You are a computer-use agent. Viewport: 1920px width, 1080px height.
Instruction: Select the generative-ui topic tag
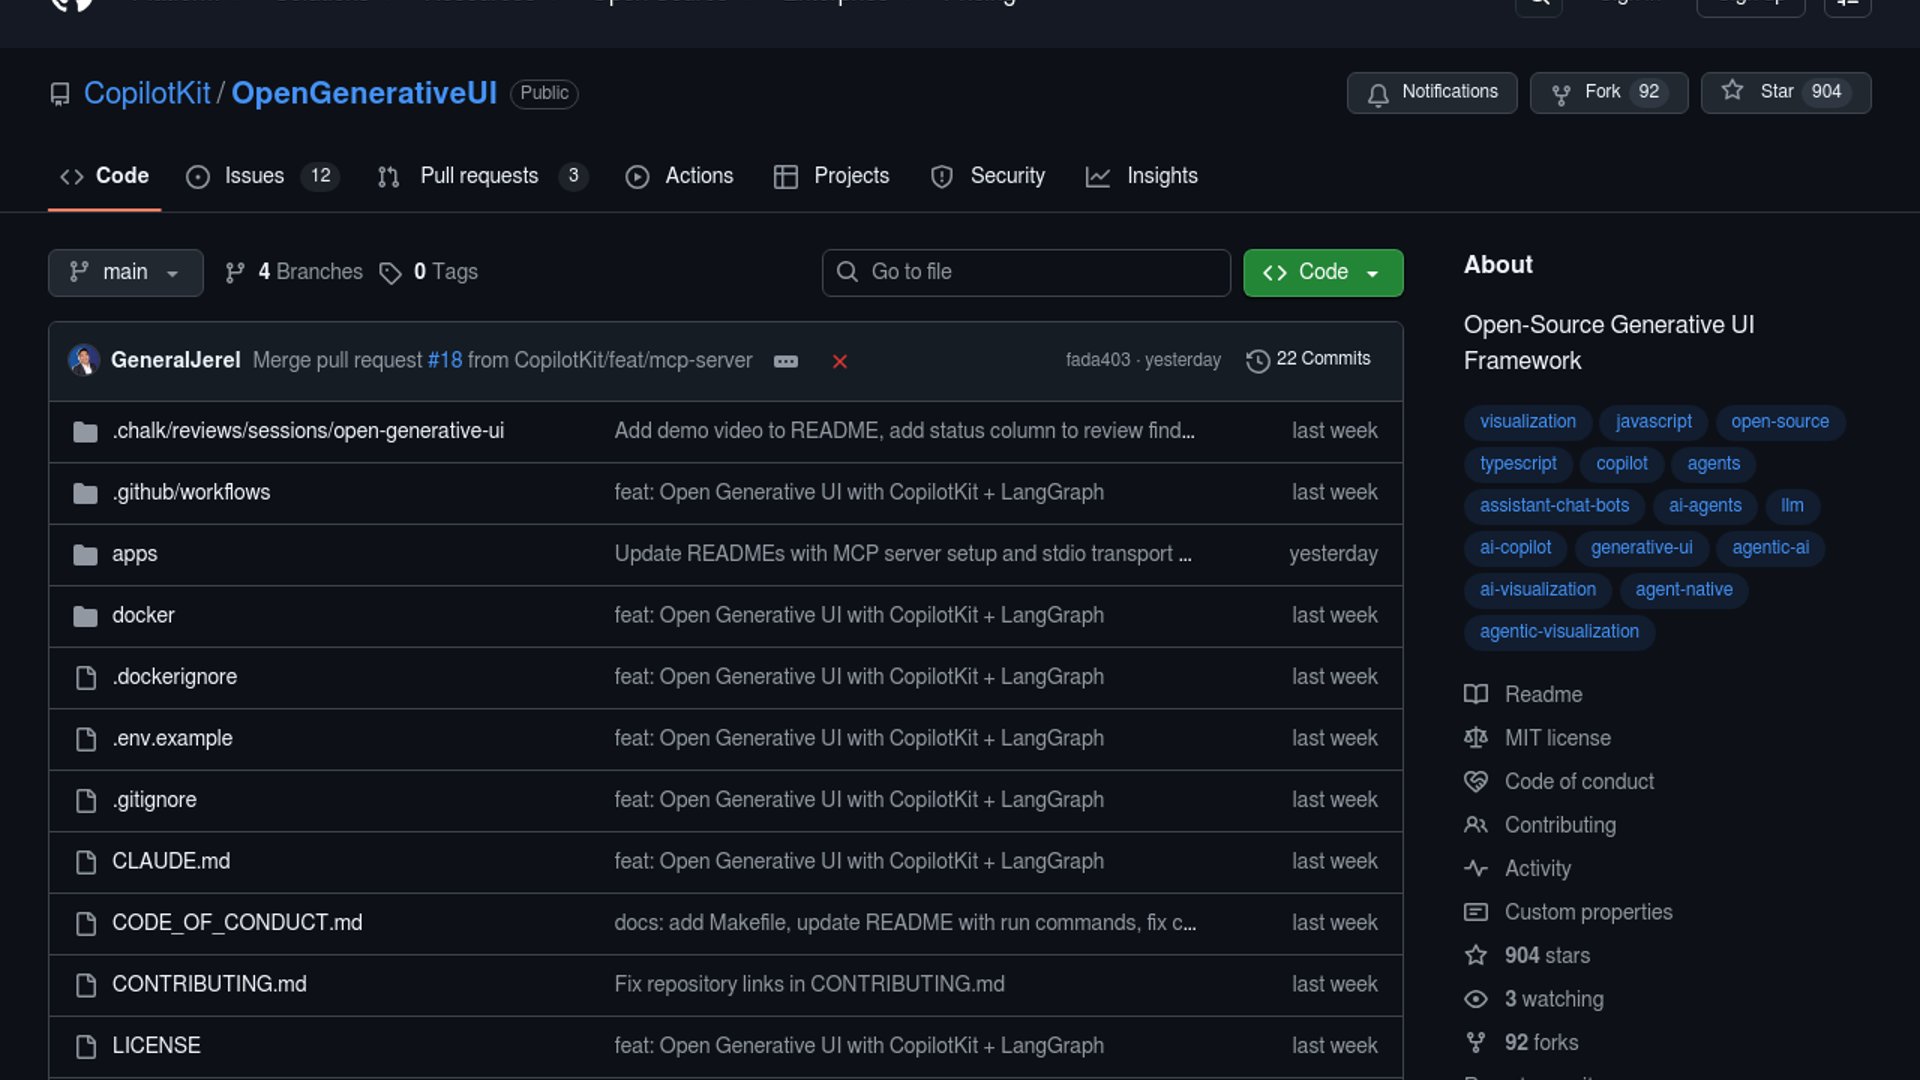(1641, 548)
